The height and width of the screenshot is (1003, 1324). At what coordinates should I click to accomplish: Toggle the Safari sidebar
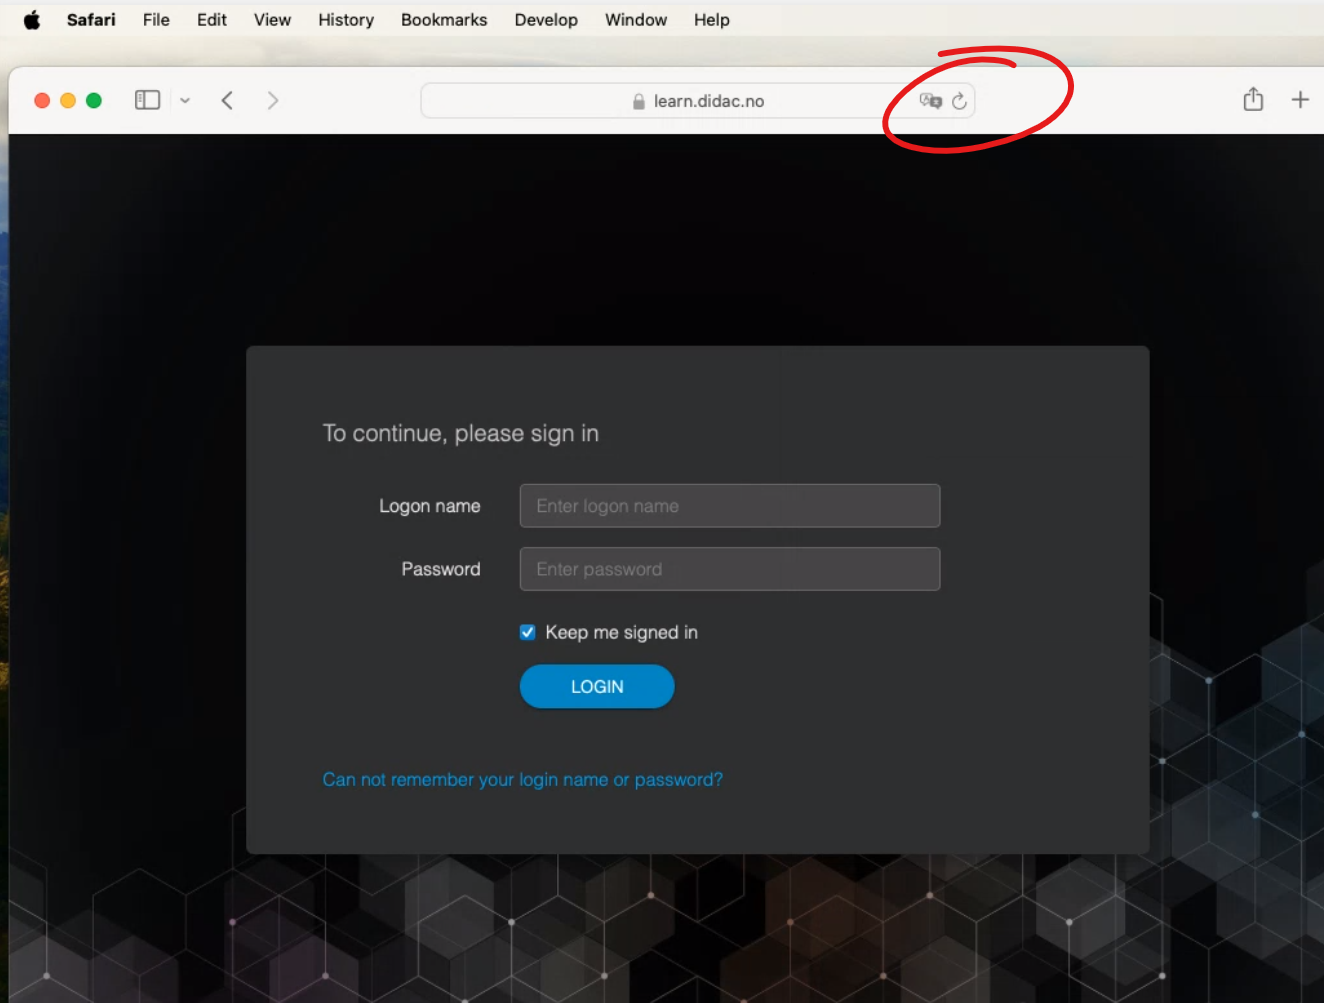146,99
